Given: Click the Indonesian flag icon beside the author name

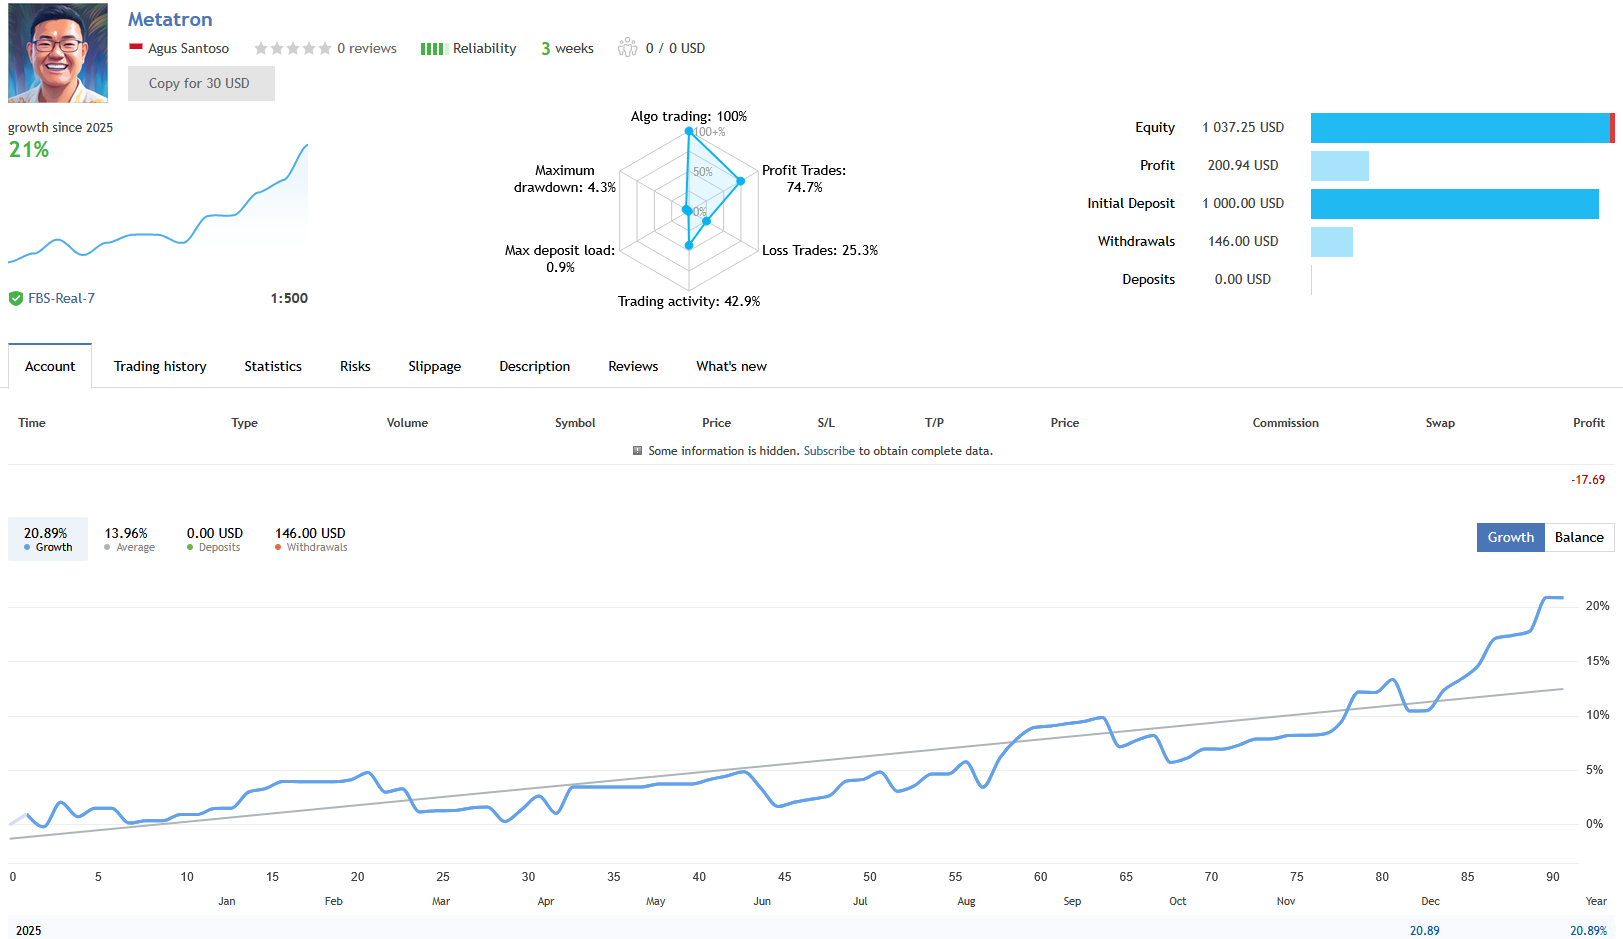Looking at the screenshot, I should coord(134,47).
